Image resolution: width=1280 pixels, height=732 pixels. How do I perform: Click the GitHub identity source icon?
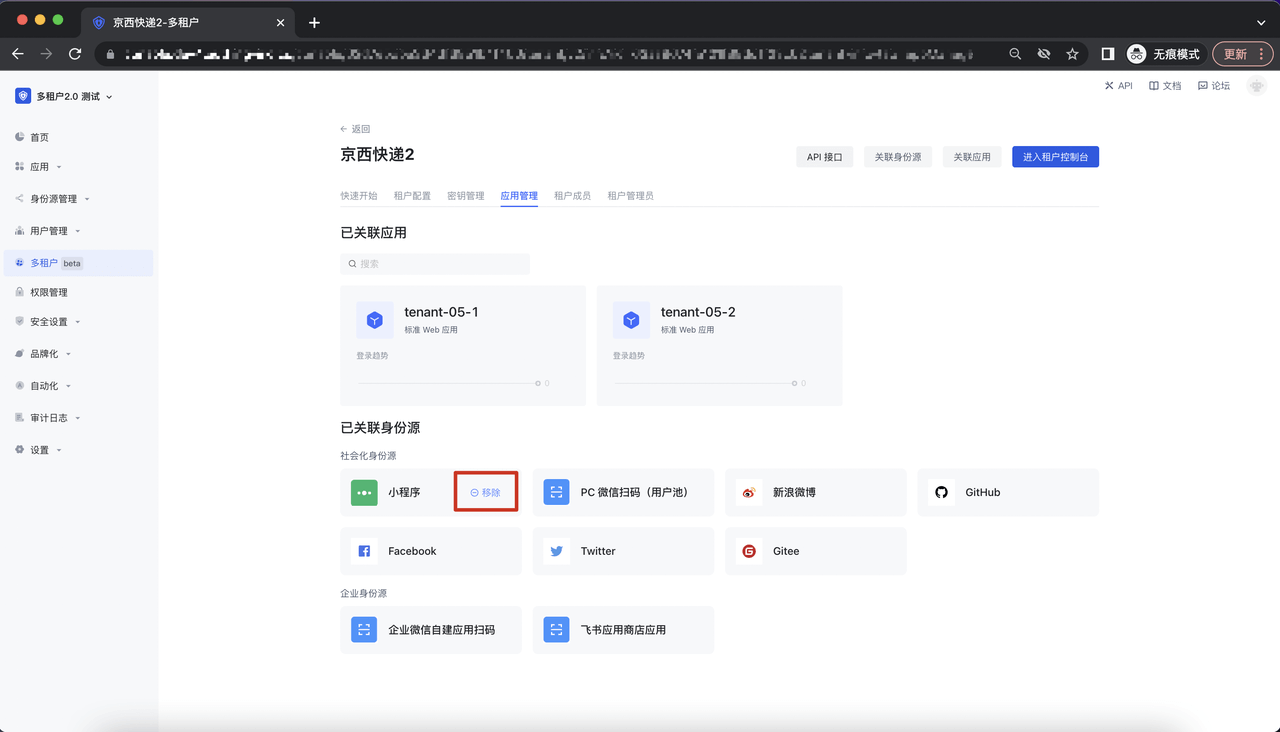coord(941,493)
